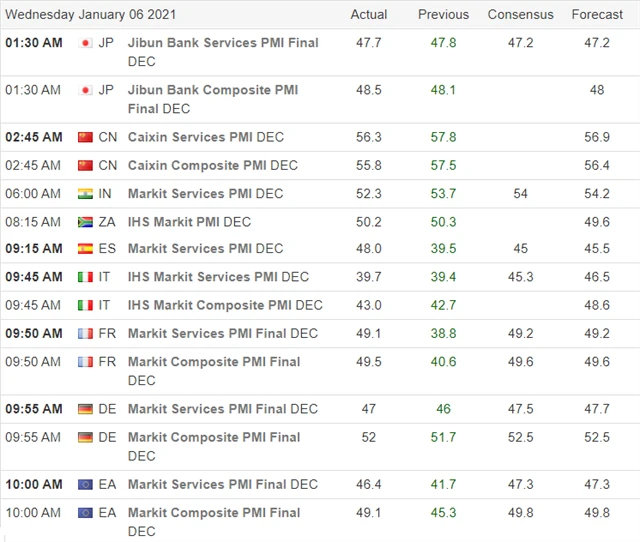Open Caixin Composite PMI DEC event
Image resolution: width=640 pixels, height=542 pixels.
pyautogui.click(x=213, y=165)
